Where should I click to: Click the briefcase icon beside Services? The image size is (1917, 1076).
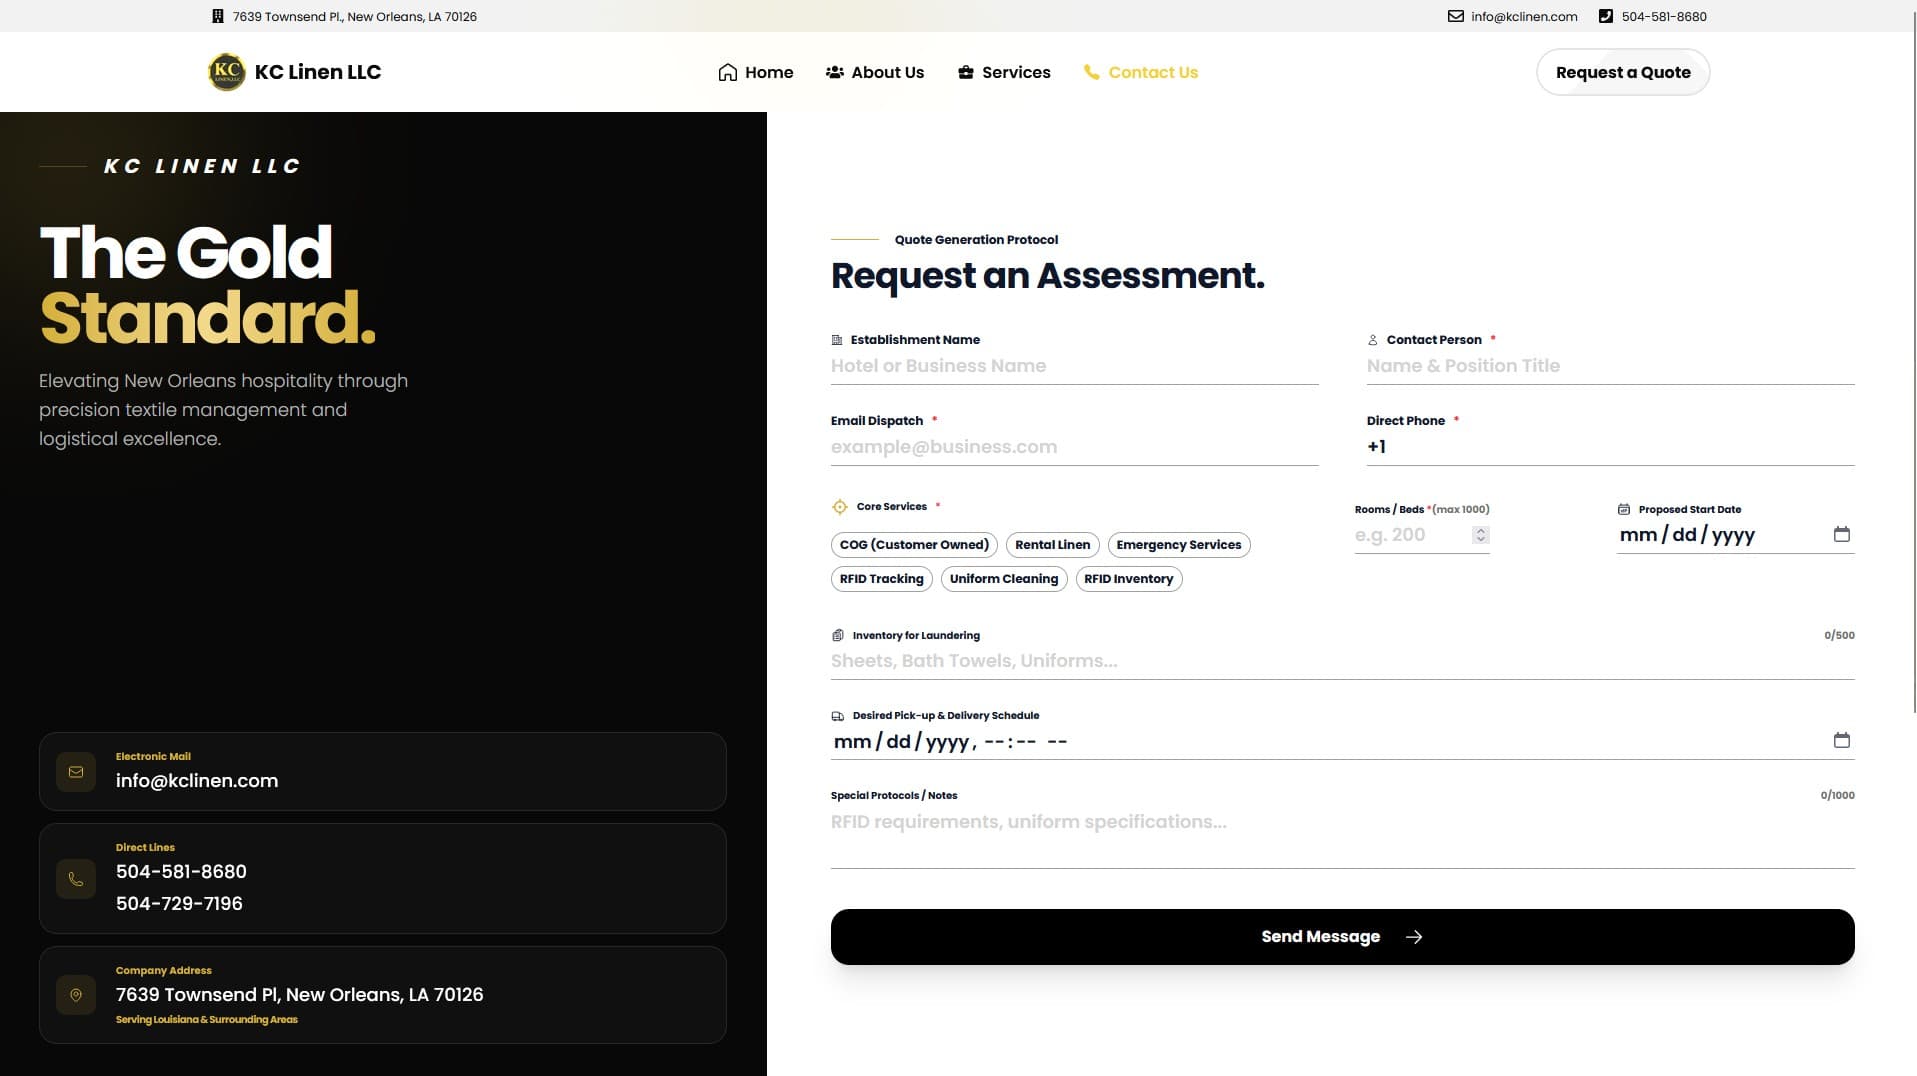[965, 71]
